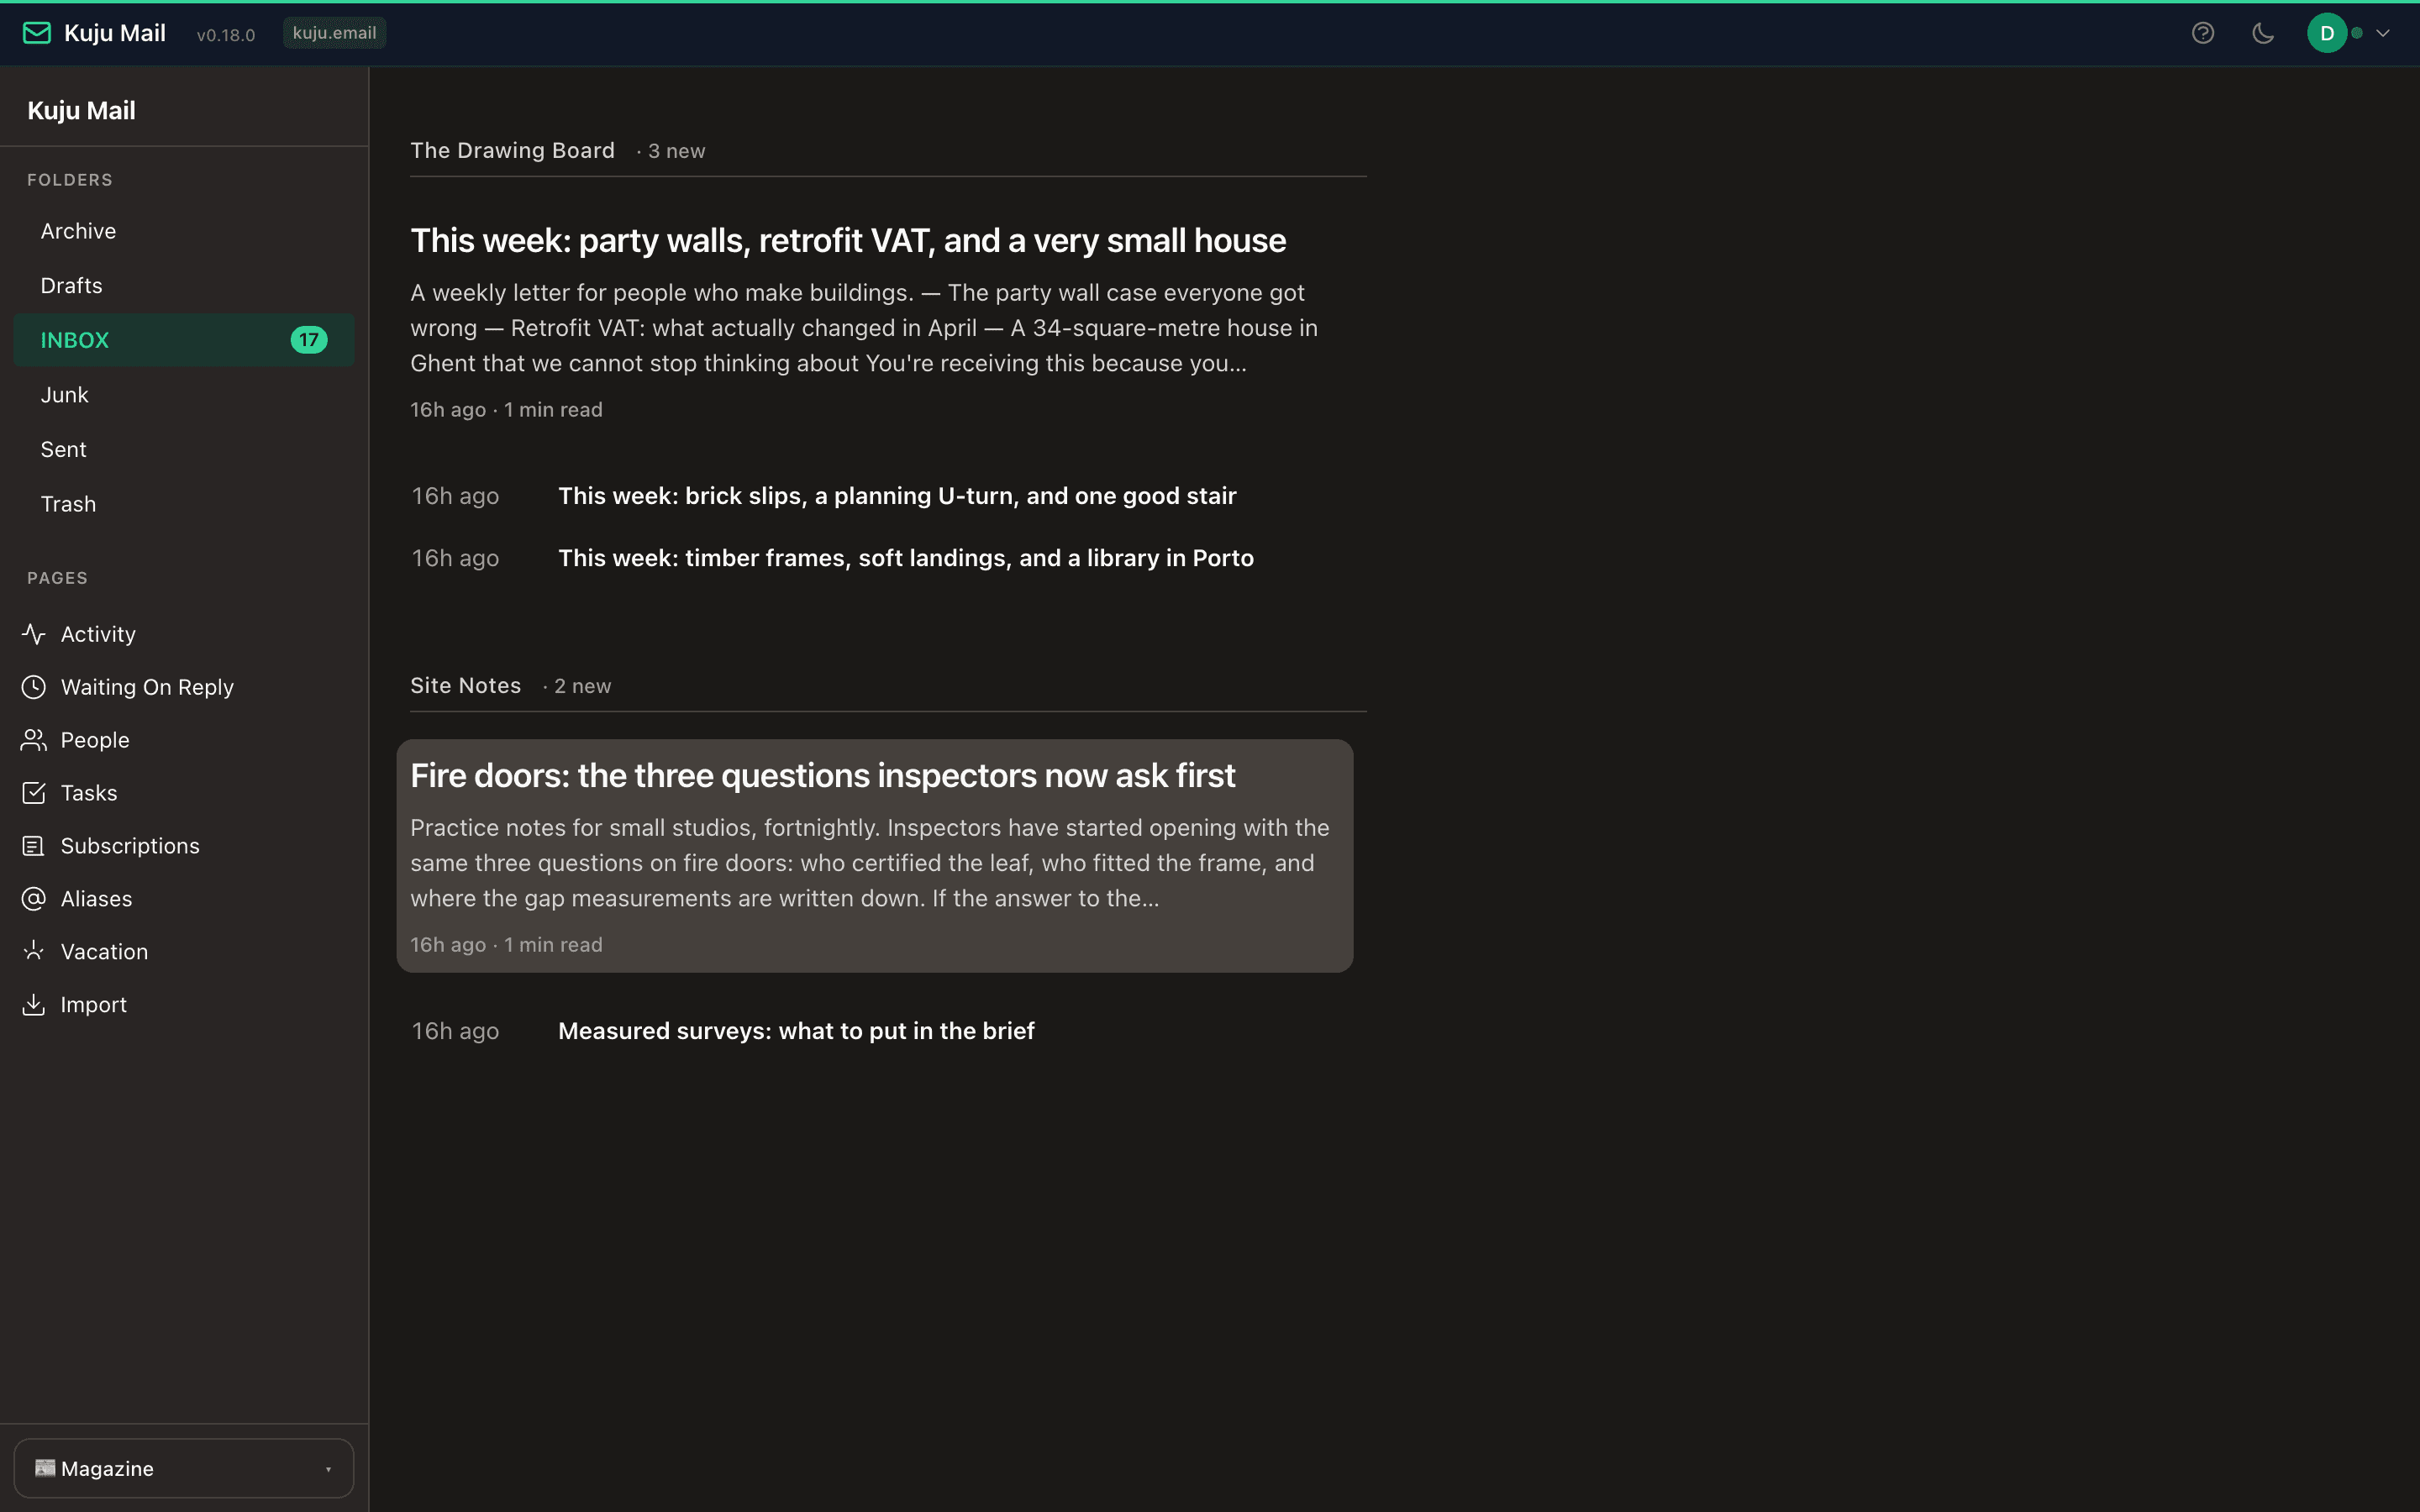Screen dimensions: 2420x1512
Task: Open the Trash folder
Action: click(184, 504)
